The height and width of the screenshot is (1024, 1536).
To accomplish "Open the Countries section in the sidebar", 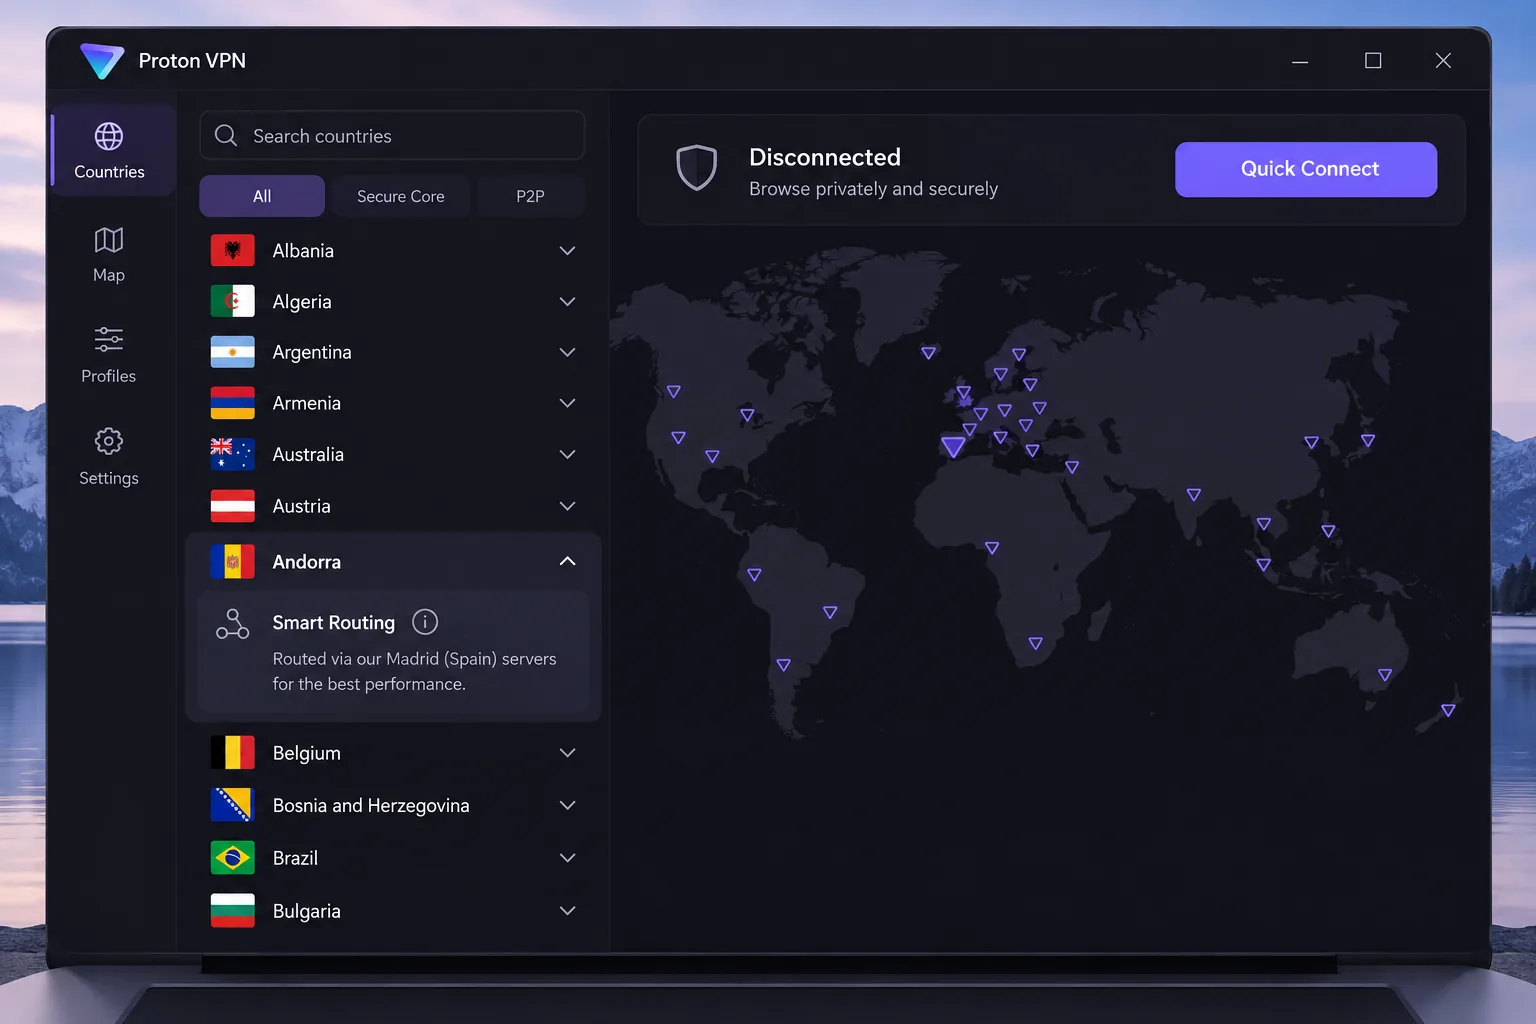I will pyautogui.click(x=109, y=151).
